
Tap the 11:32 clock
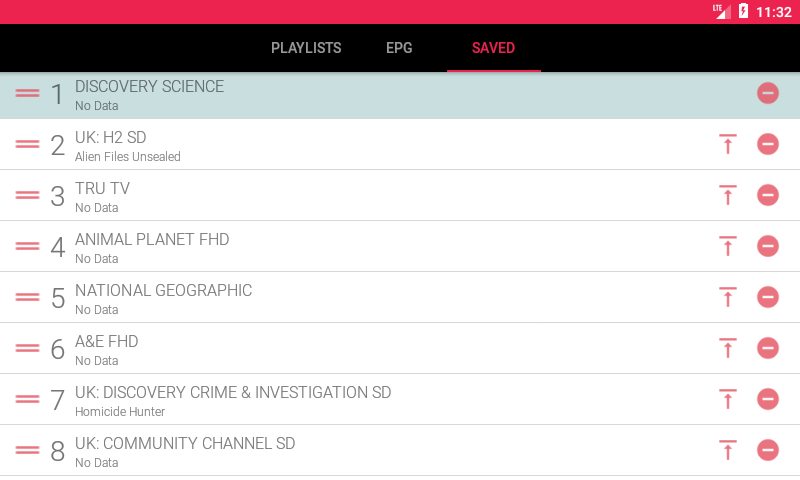(x=773, y=12)
